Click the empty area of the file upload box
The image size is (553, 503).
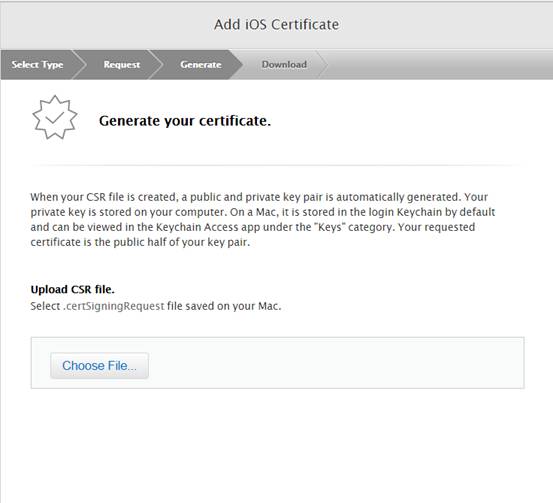(335, 363)
